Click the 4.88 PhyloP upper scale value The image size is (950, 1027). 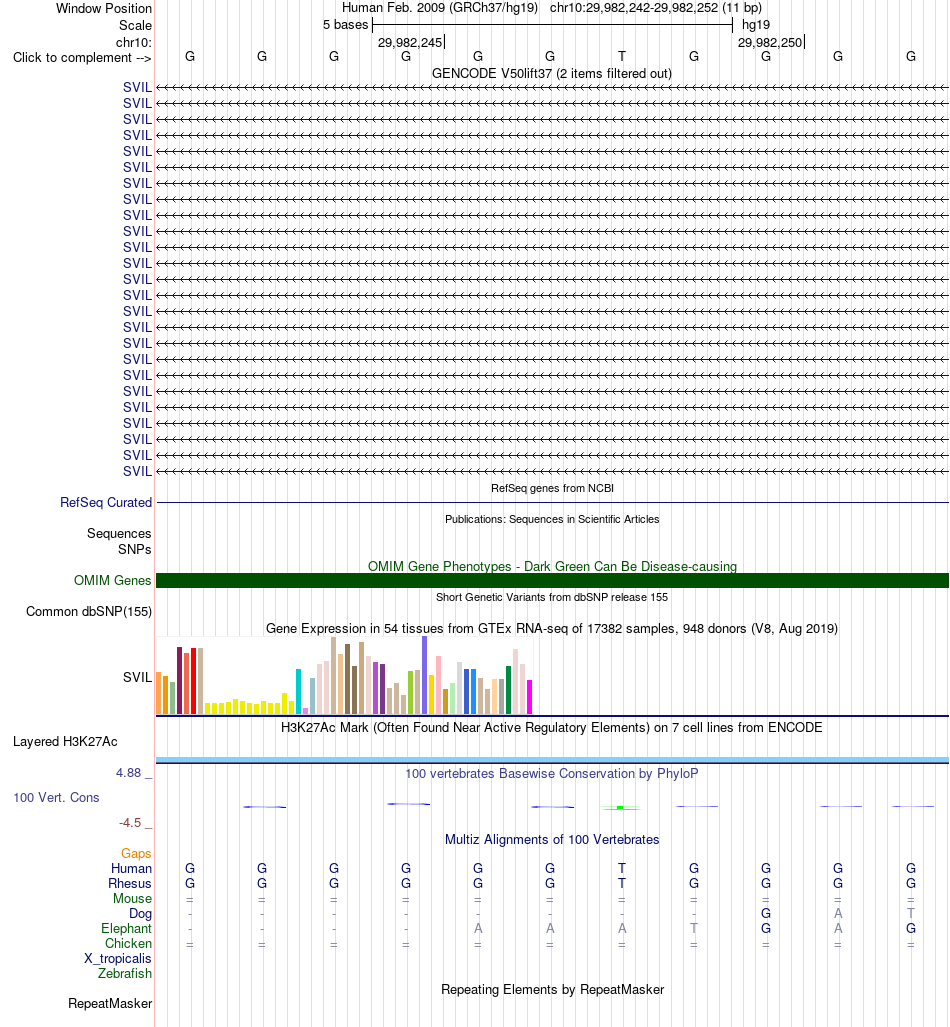(128, 773)
